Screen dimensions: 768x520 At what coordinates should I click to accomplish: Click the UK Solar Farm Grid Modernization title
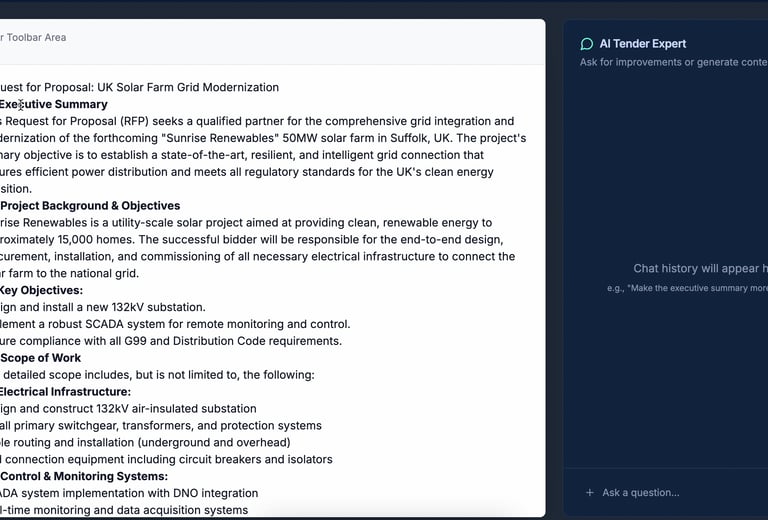pos(140,87)
